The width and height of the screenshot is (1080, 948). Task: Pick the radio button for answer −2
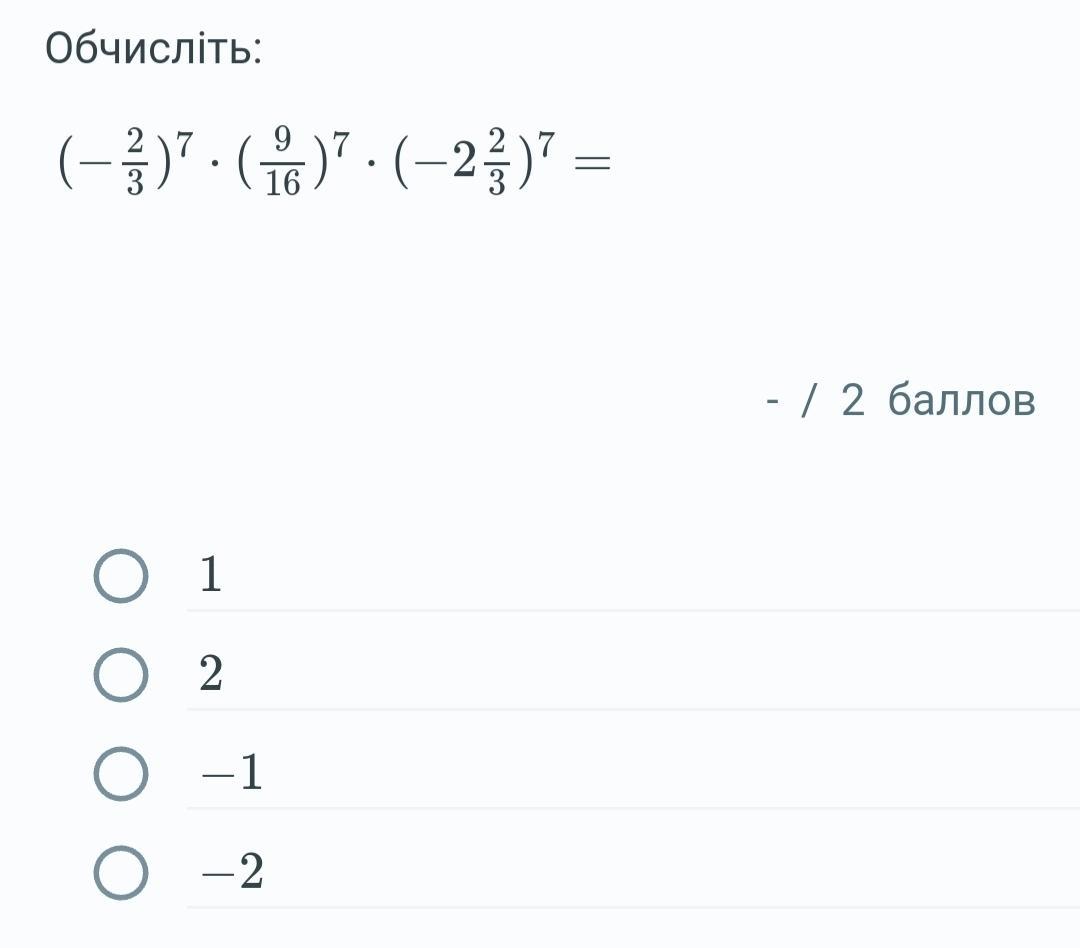tap(121, 872)
